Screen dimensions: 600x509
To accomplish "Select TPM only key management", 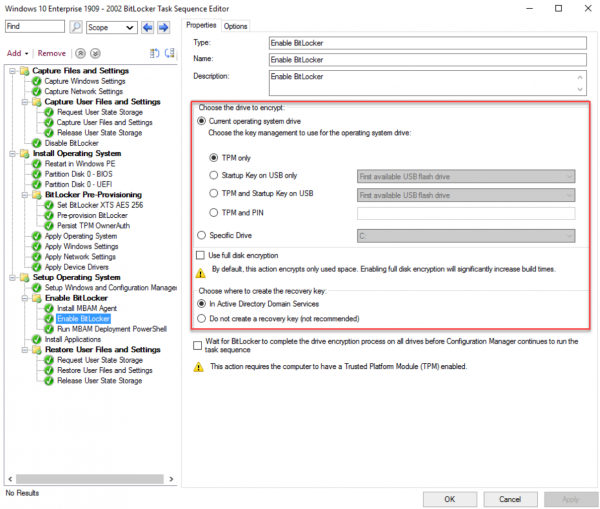I will pos(214,158).
